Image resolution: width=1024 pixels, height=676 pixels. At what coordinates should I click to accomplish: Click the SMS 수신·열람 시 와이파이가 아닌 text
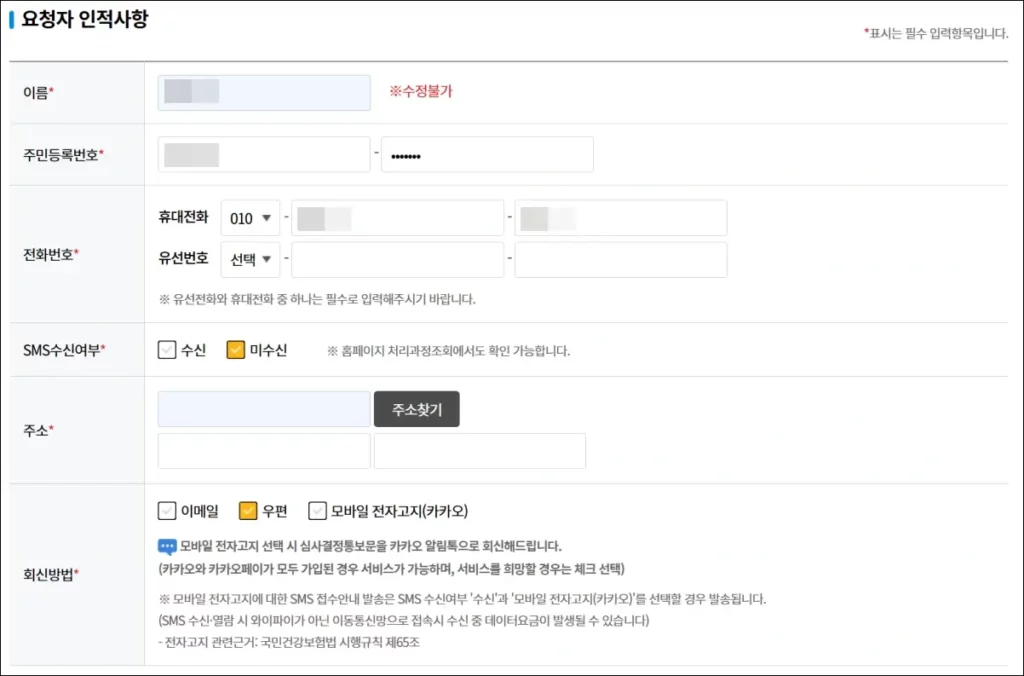[x=404, y=620]
